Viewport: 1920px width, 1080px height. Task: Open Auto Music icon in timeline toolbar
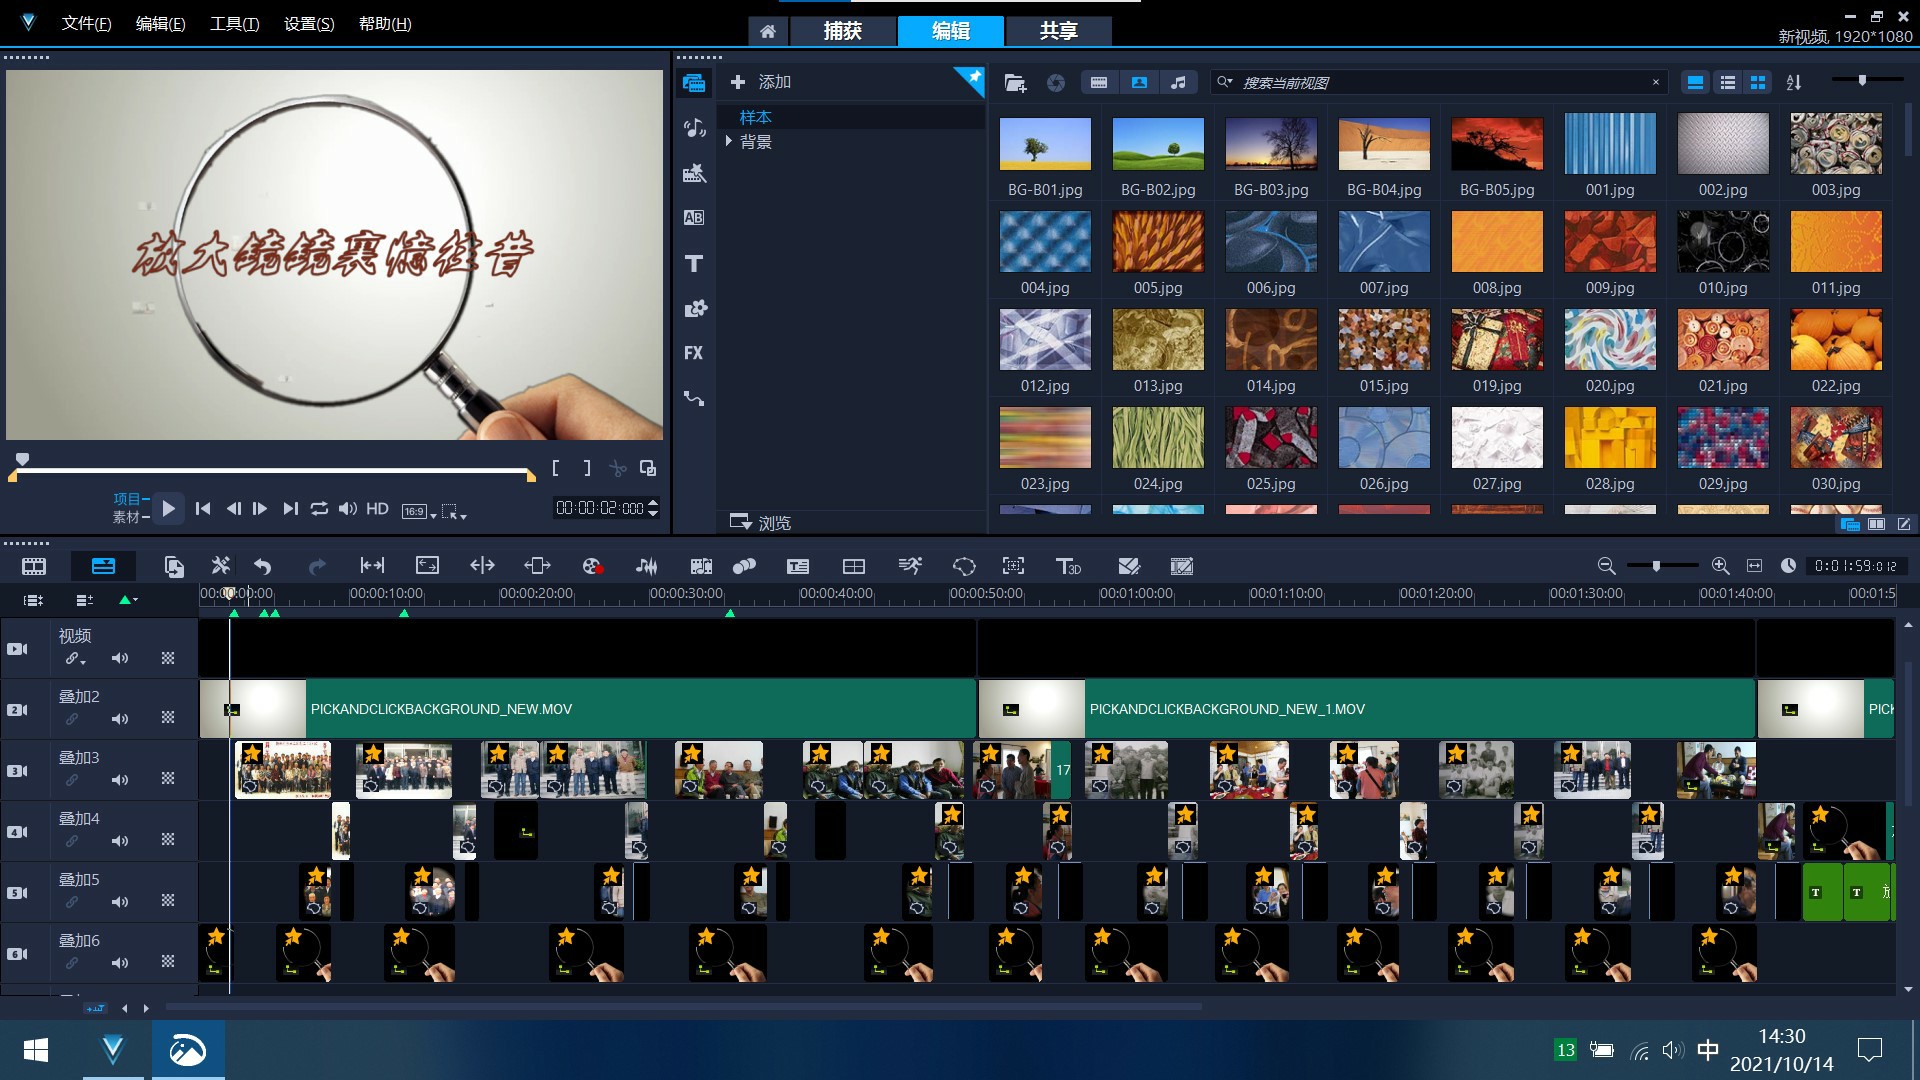(x=701, y=566)
